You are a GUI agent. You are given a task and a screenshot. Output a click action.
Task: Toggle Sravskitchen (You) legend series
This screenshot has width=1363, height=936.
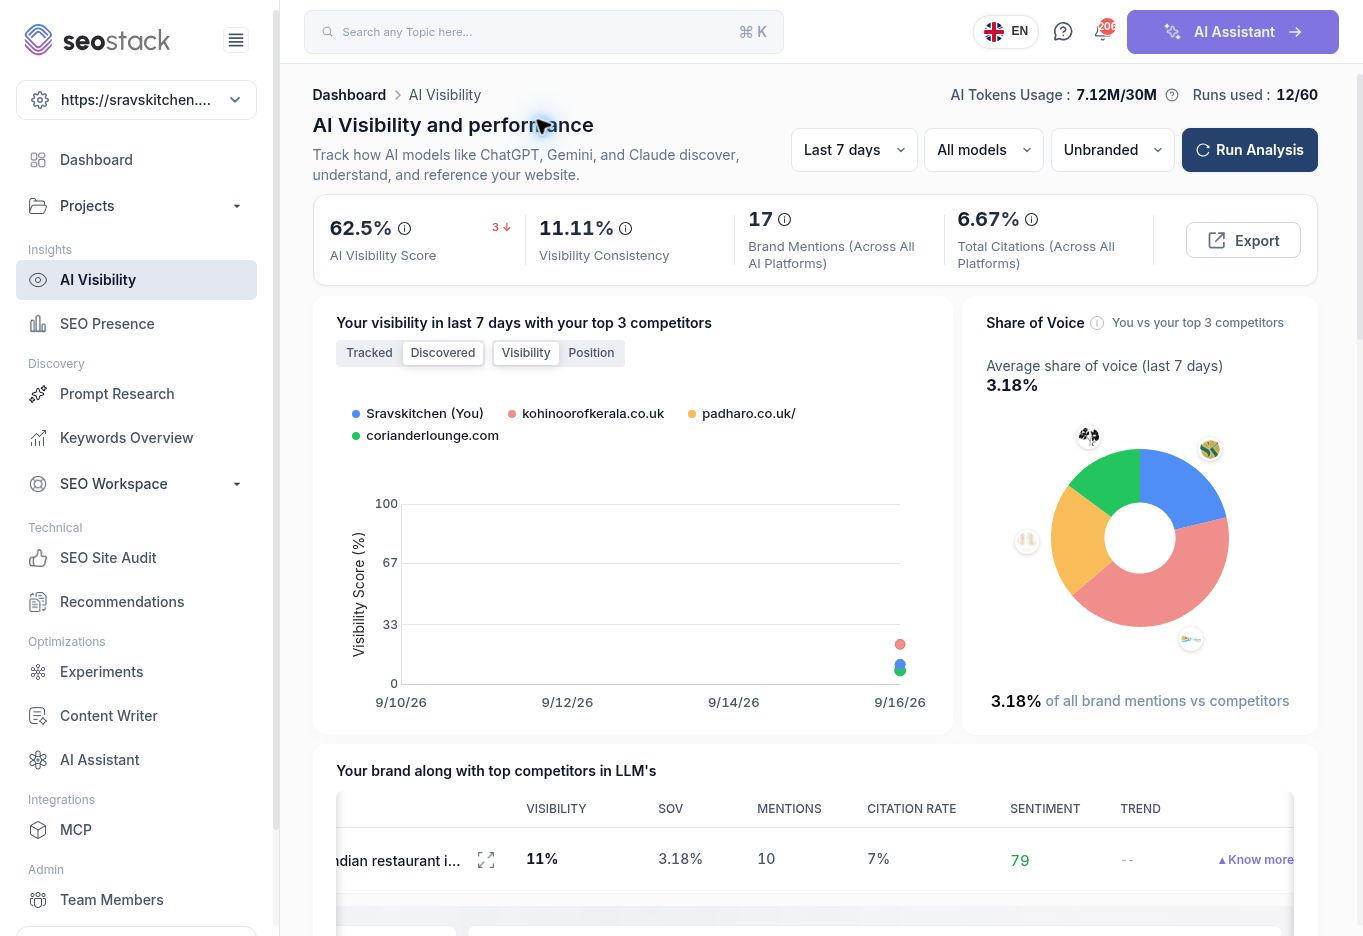click(418, 414)
